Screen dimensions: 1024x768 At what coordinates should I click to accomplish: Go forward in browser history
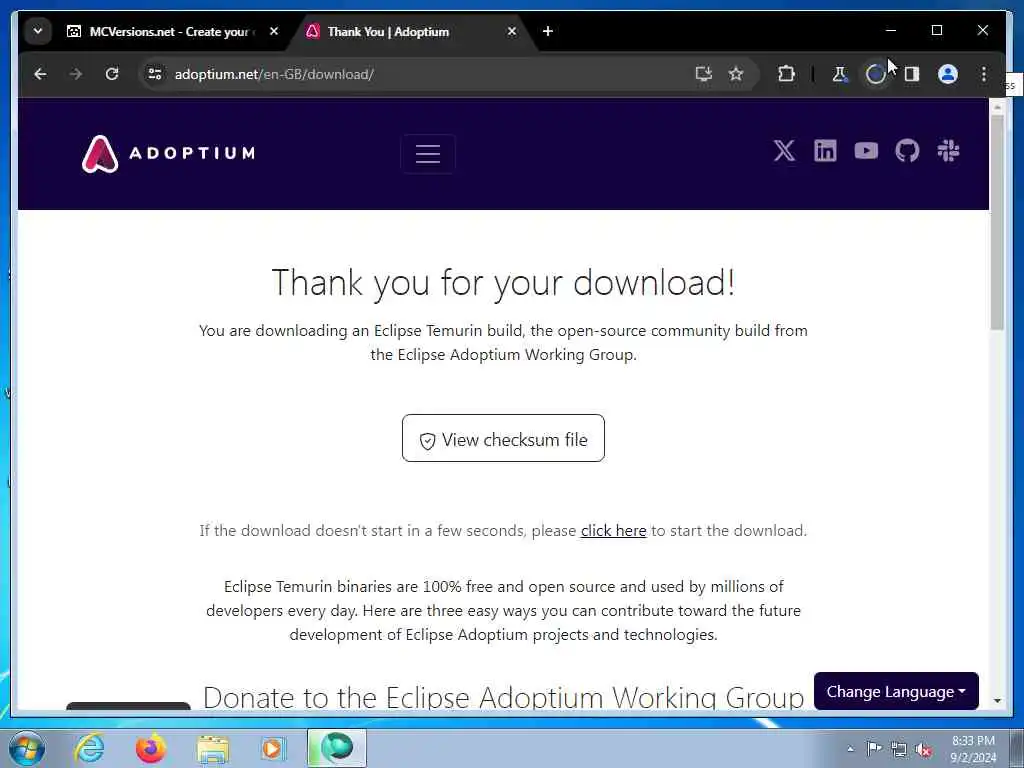tap(76, 74)
